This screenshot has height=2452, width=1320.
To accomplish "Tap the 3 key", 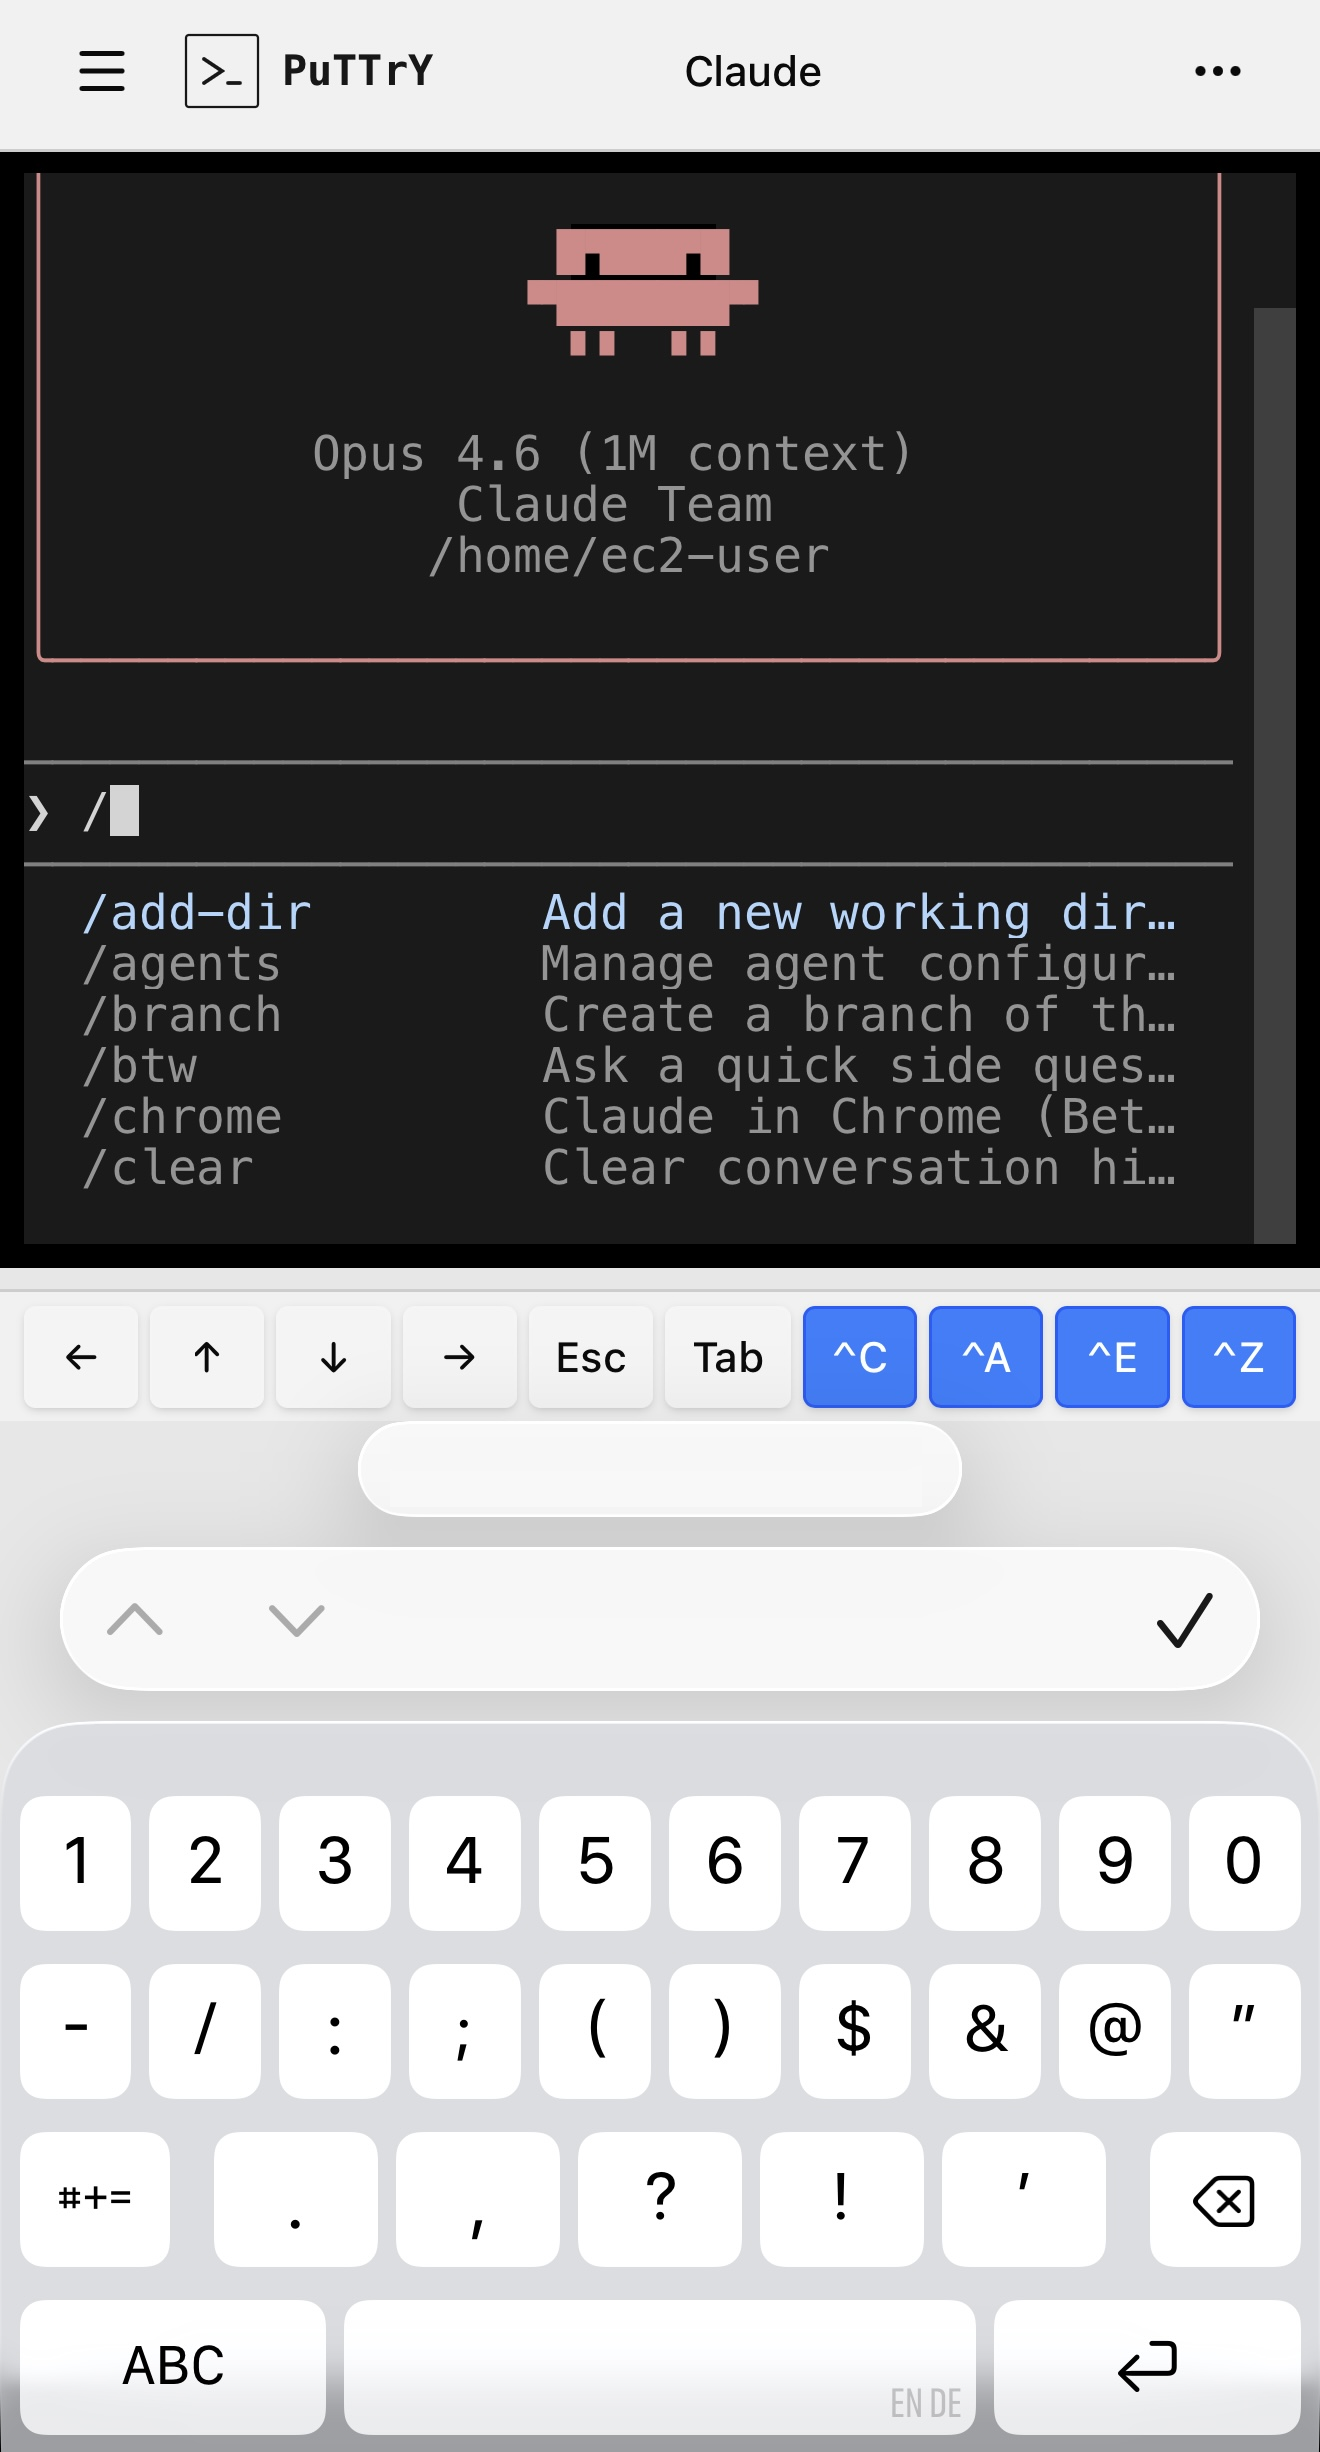I will (335, 1863).
